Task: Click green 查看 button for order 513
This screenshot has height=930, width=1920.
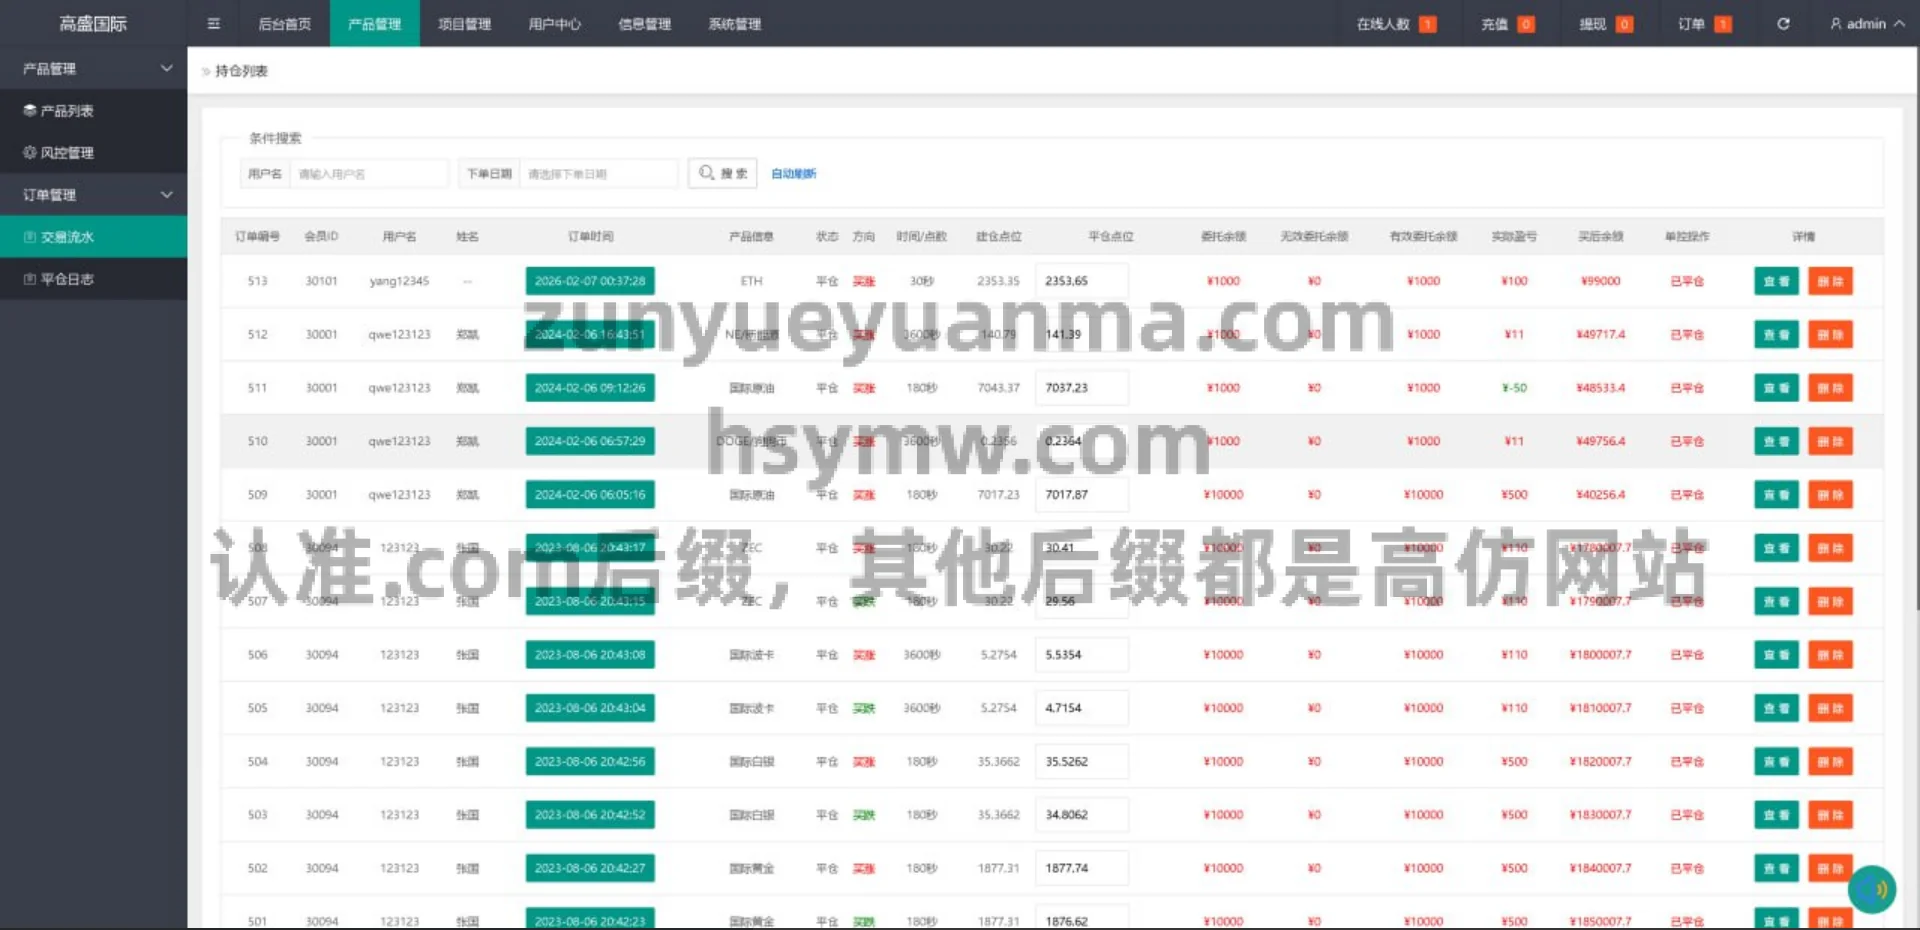Action: (1776, 281)
